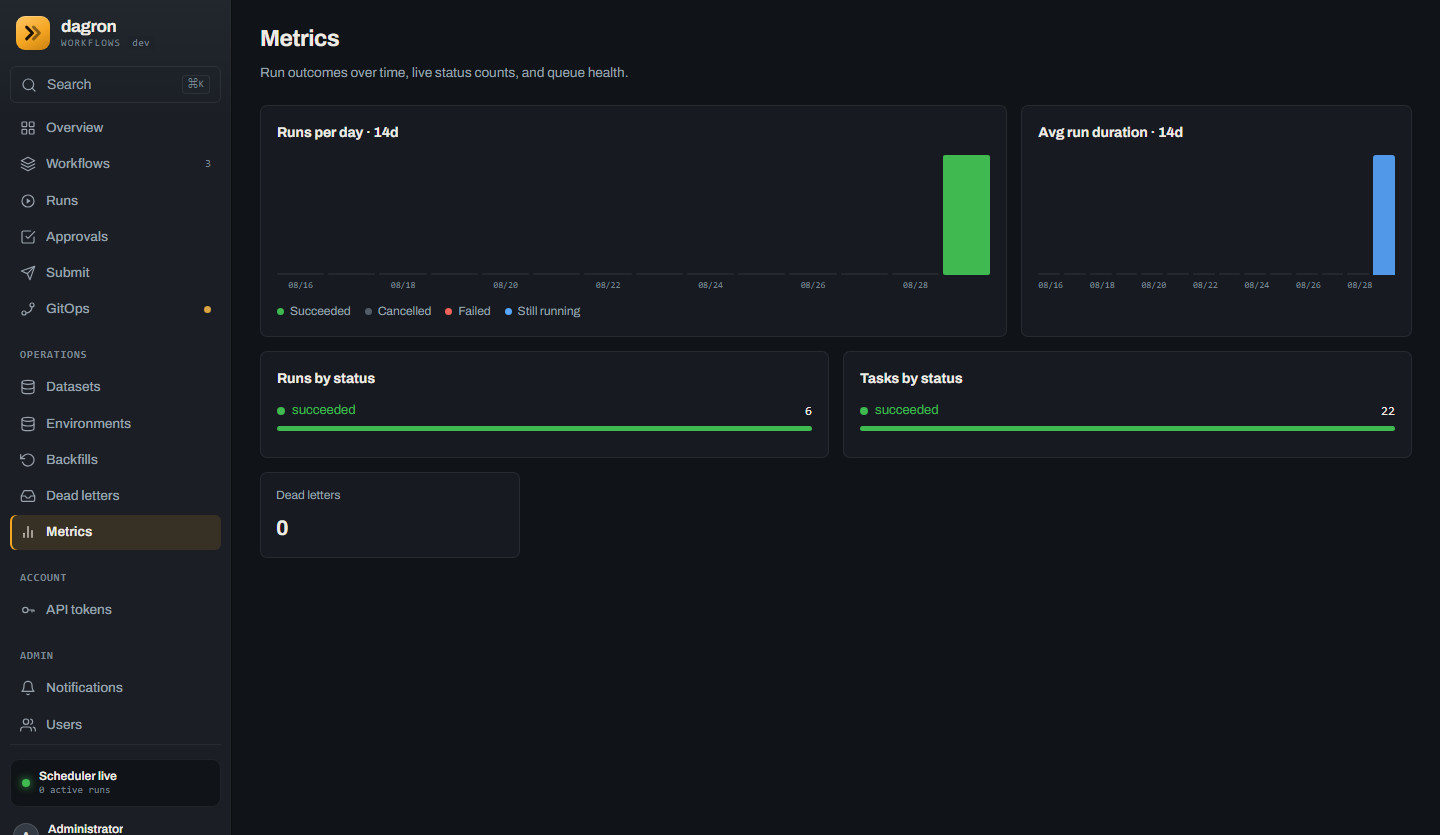
Task: Click the 08/28 label in Runs per day chart
Action: pos(915,286)
